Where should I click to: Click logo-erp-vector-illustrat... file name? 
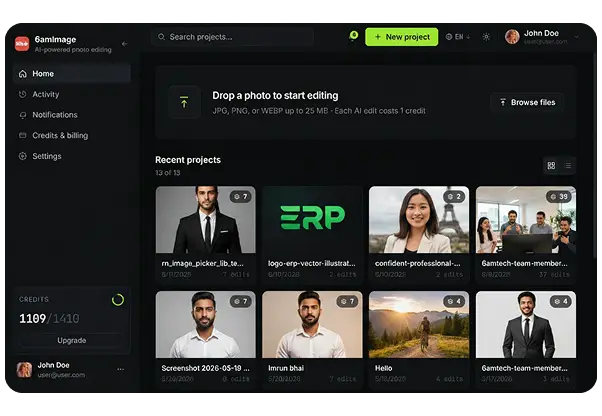pyautogui.click(x=311, y=263)
